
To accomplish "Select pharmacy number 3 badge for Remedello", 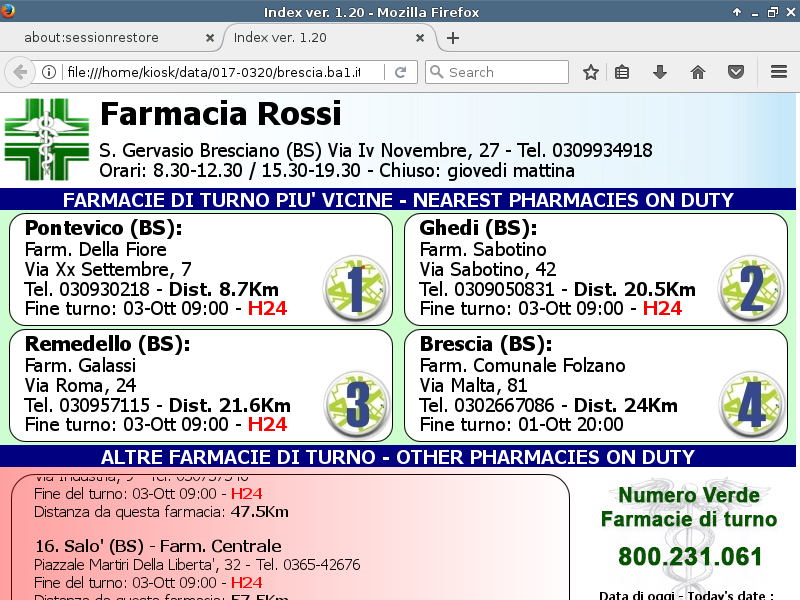I will (356, 403).
